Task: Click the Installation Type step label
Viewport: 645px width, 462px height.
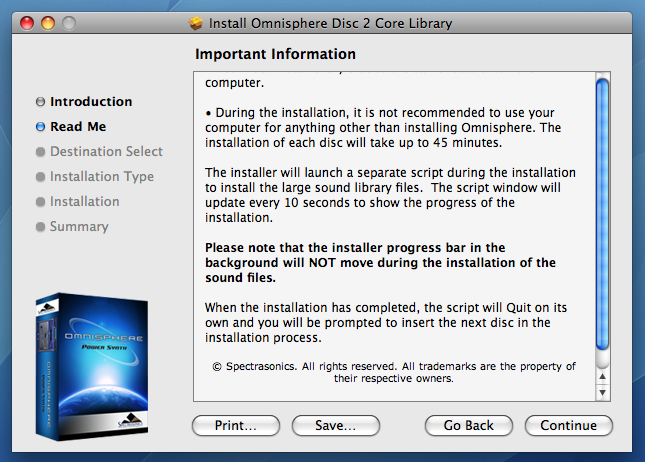Action: point(102,176)
